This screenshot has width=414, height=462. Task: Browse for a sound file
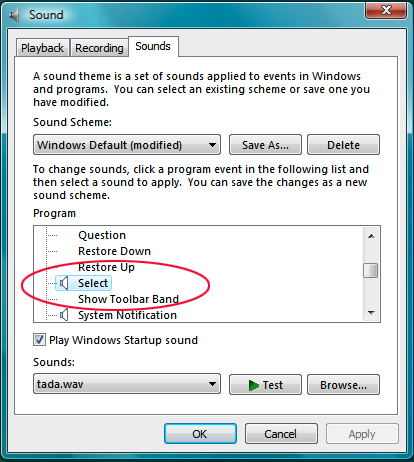(x=343, y=385)
